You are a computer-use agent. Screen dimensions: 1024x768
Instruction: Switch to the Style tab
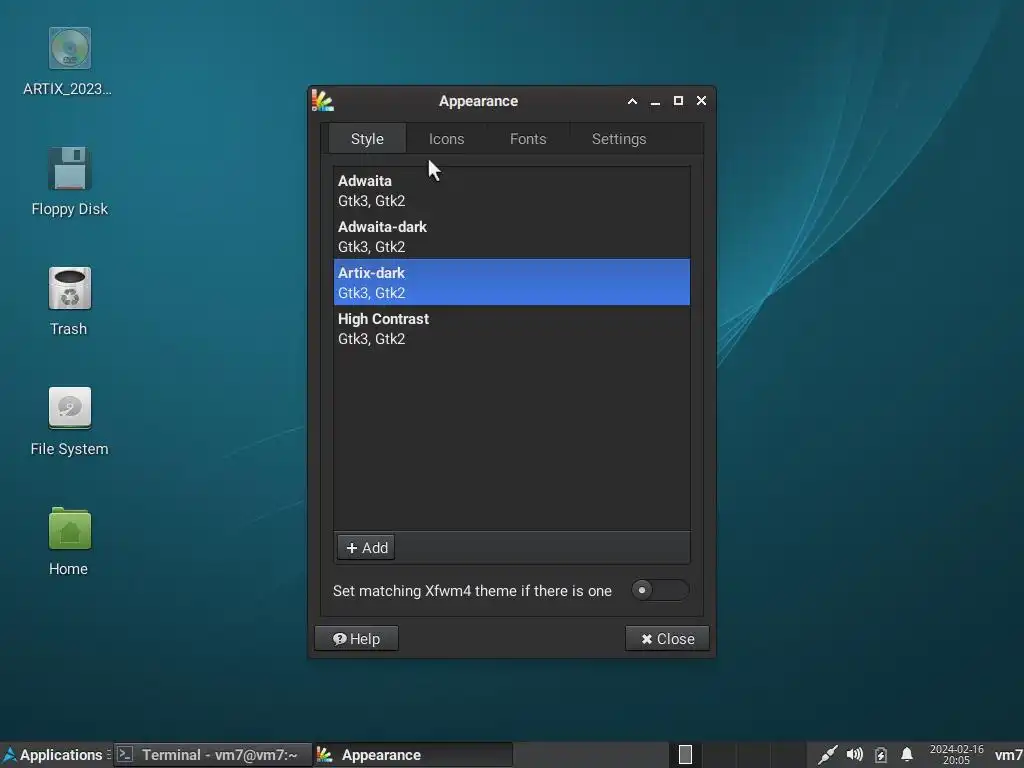coord(367,138)
